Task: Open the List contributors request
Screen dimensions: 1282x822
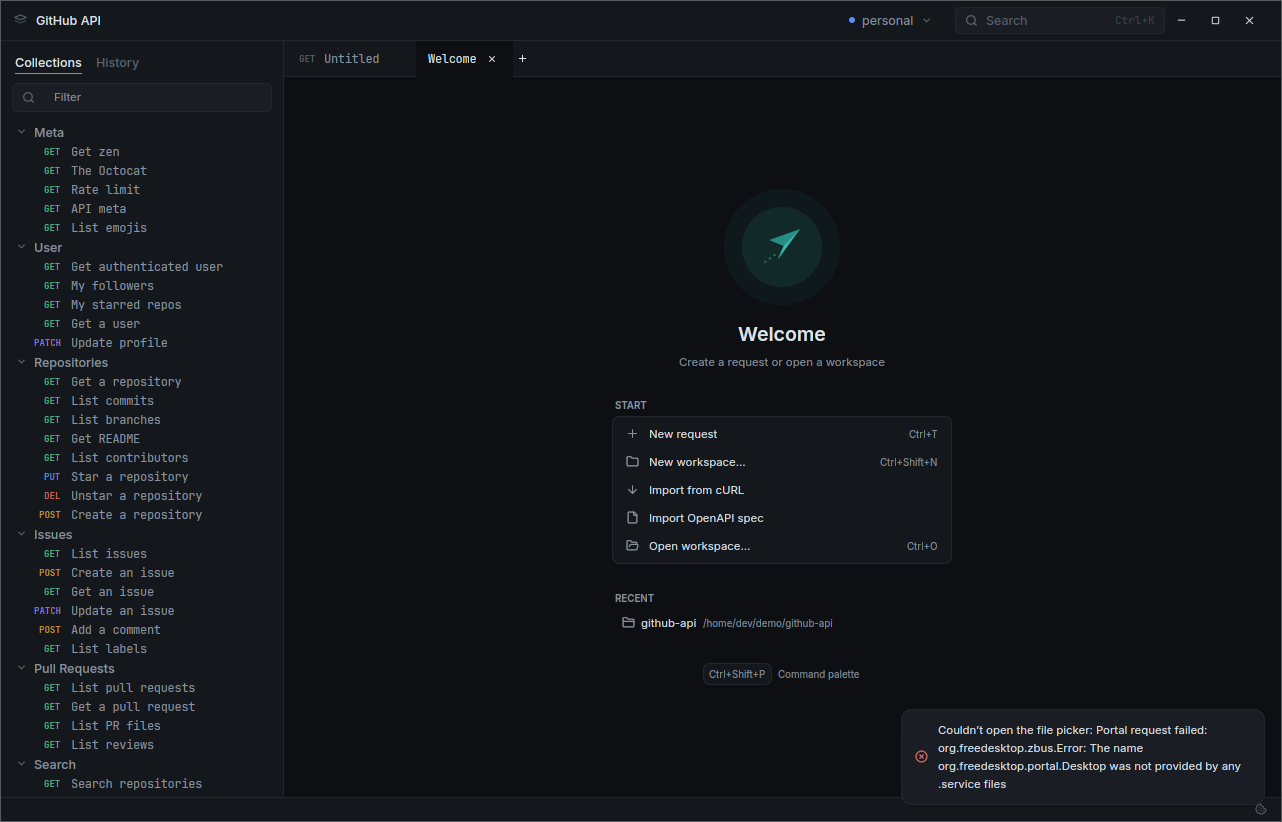Action: click(142, 458)
